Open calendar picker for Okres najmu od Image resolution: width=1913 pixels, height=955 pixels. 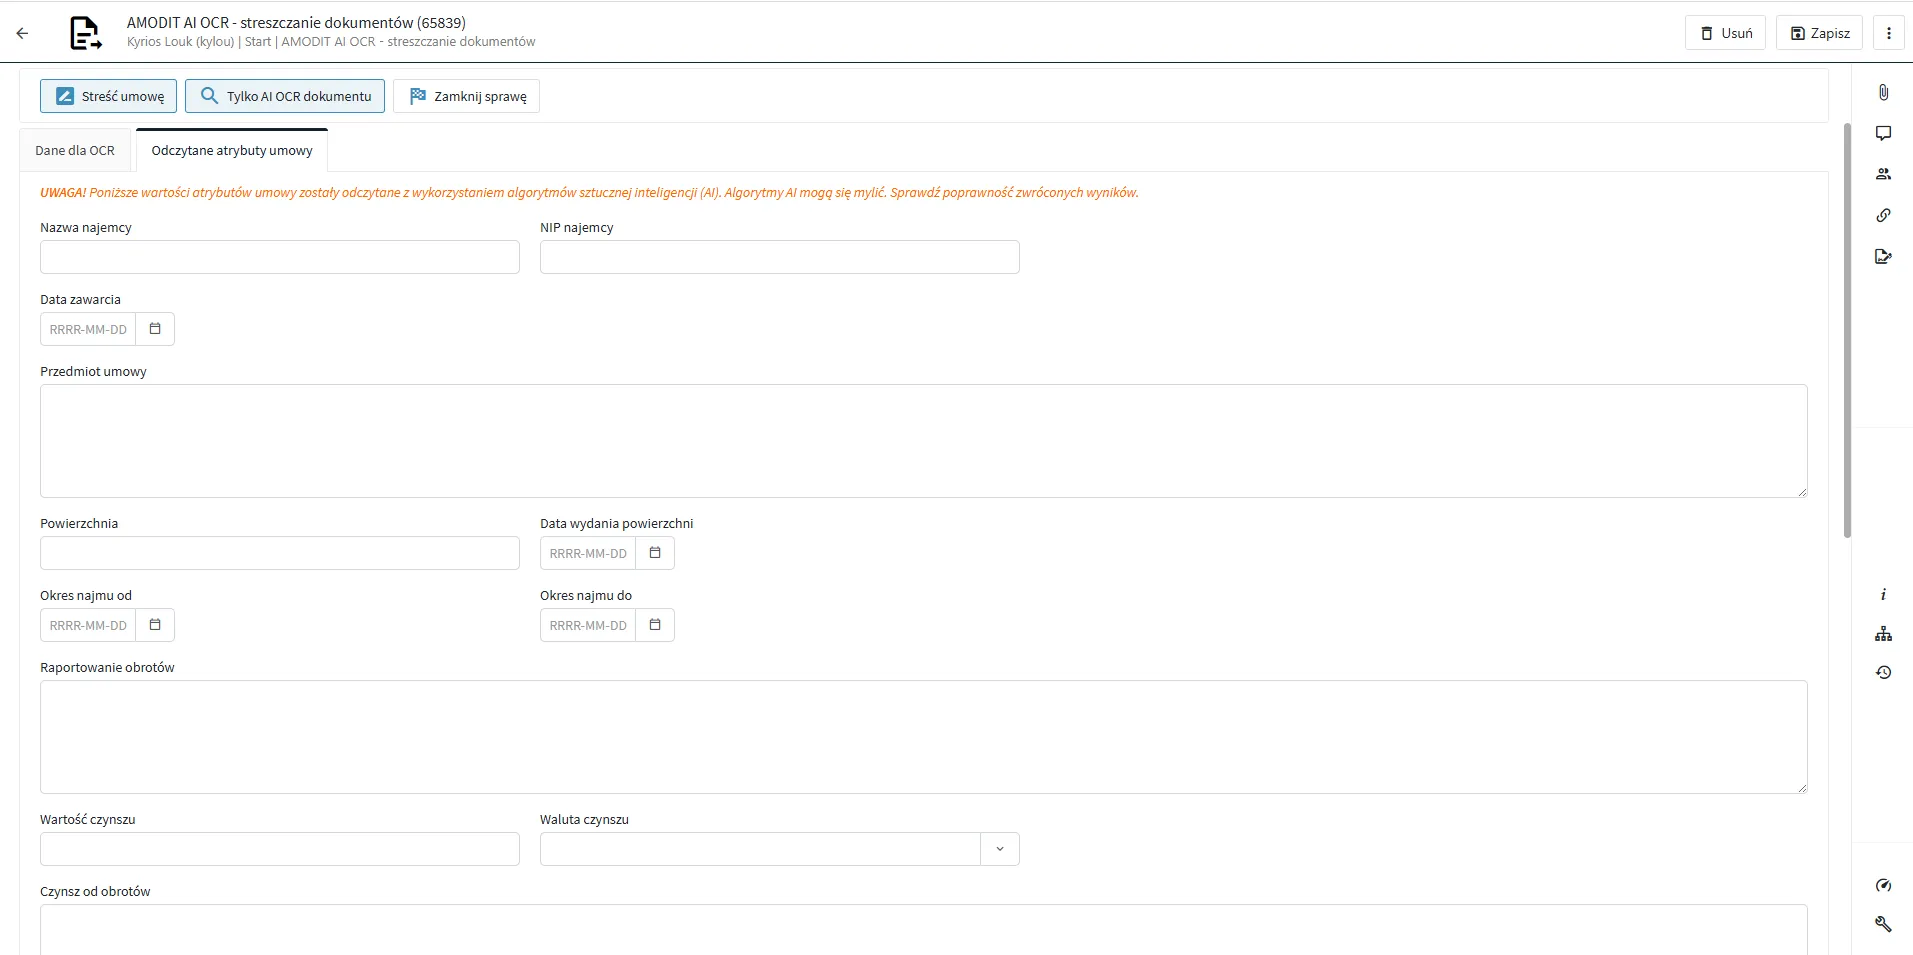coord(155,625)
